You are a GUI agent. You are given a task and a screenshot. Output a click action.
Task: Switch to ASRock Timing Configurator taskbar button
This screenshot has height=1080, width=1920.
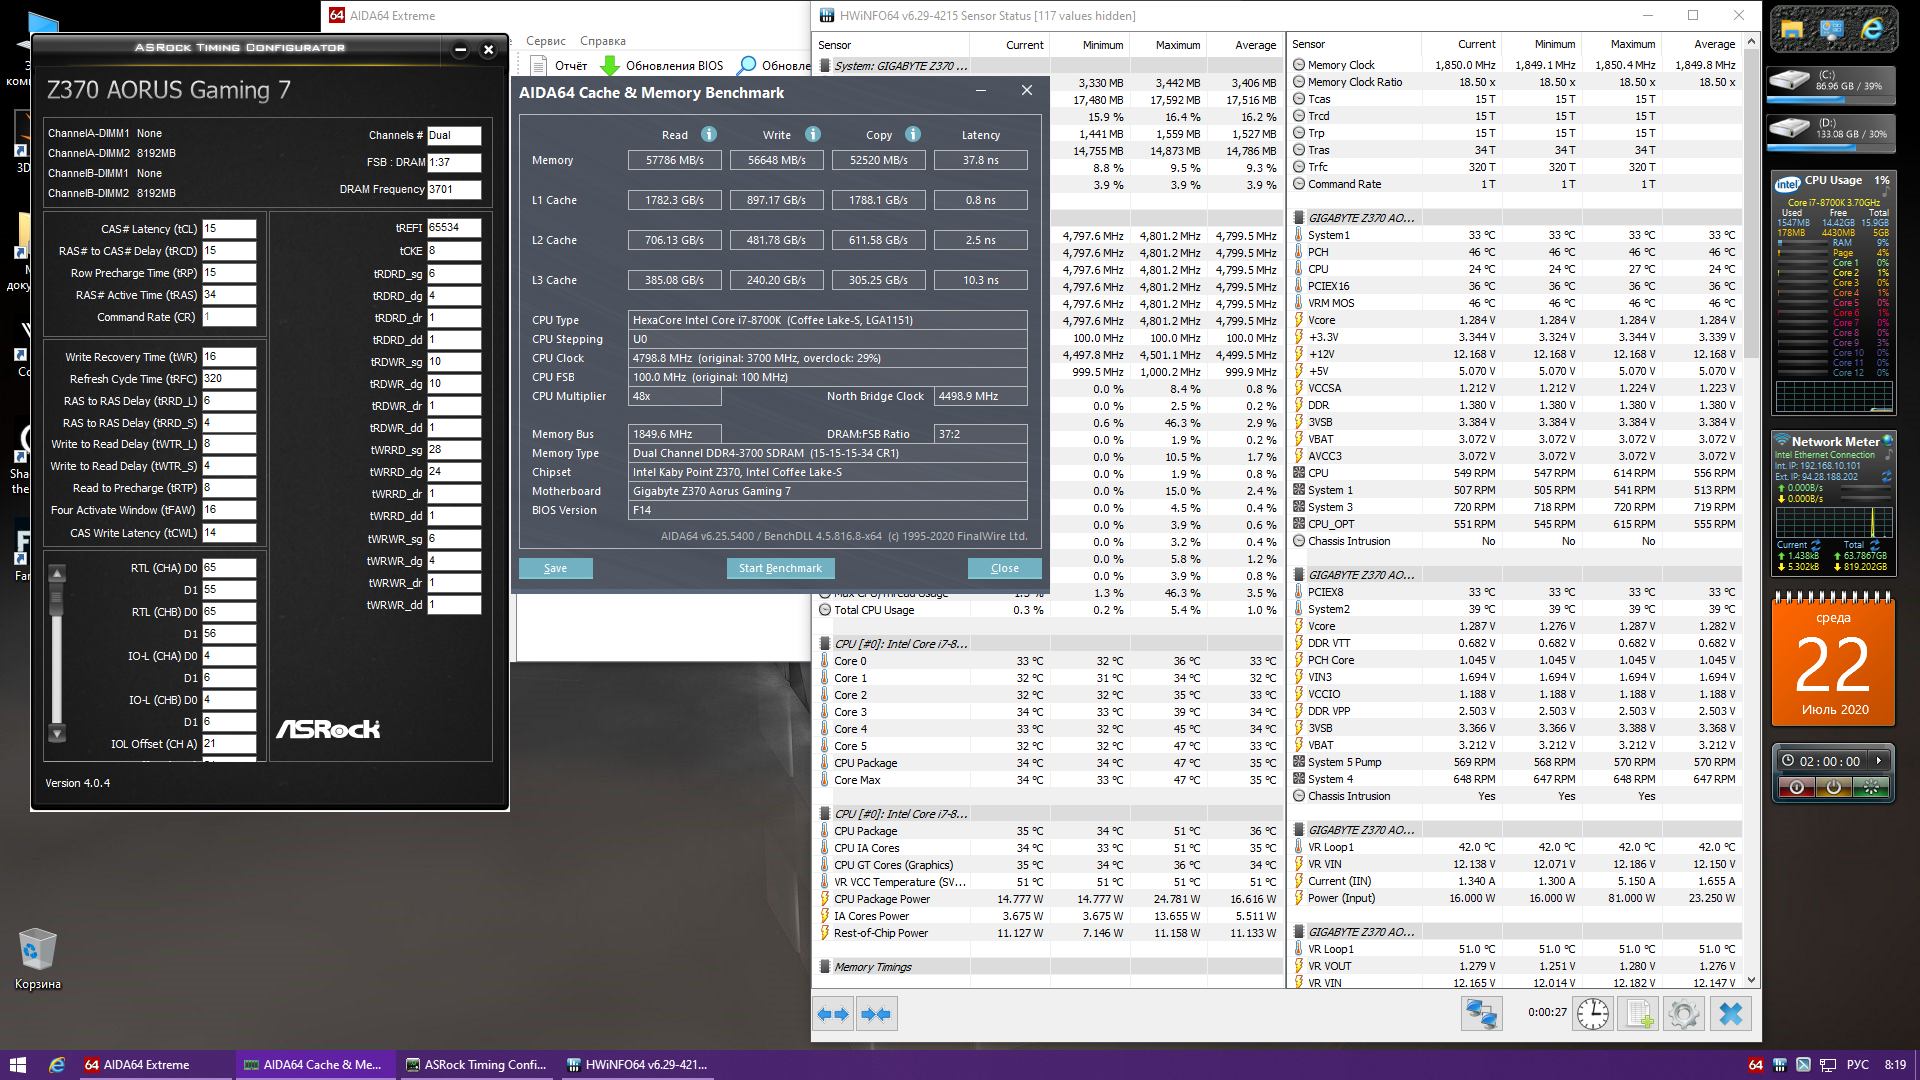[x=476, y=1065]
